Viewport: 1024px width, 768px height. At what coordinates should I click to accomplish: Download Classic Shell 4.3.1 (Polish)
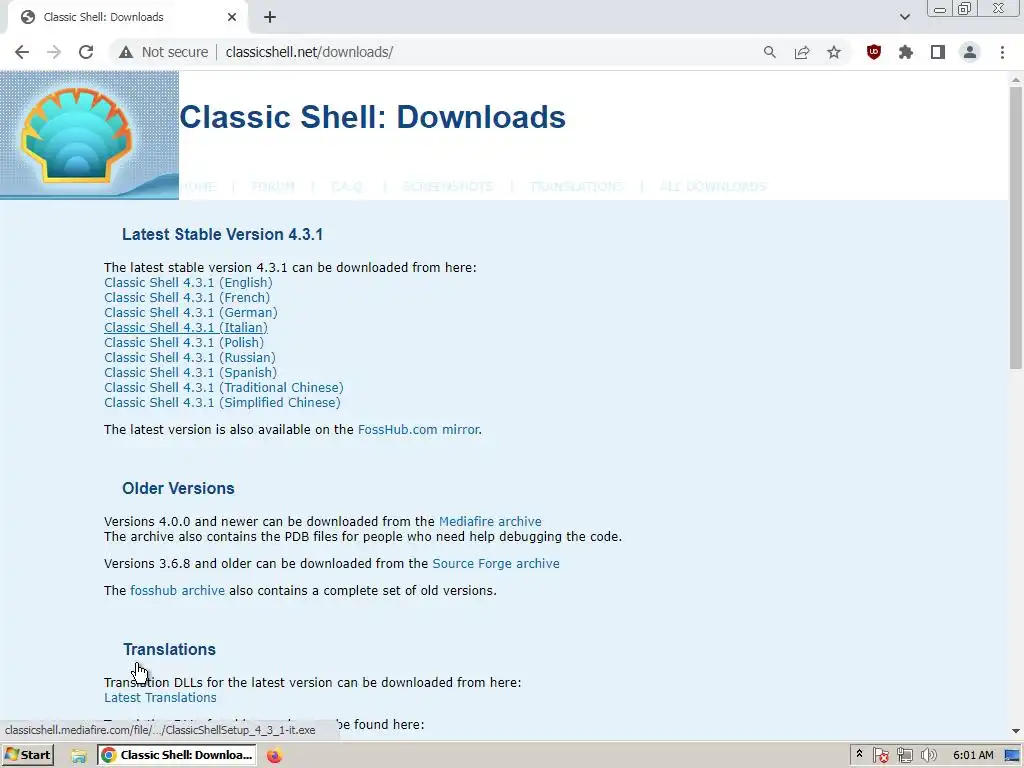pos(184,343)
